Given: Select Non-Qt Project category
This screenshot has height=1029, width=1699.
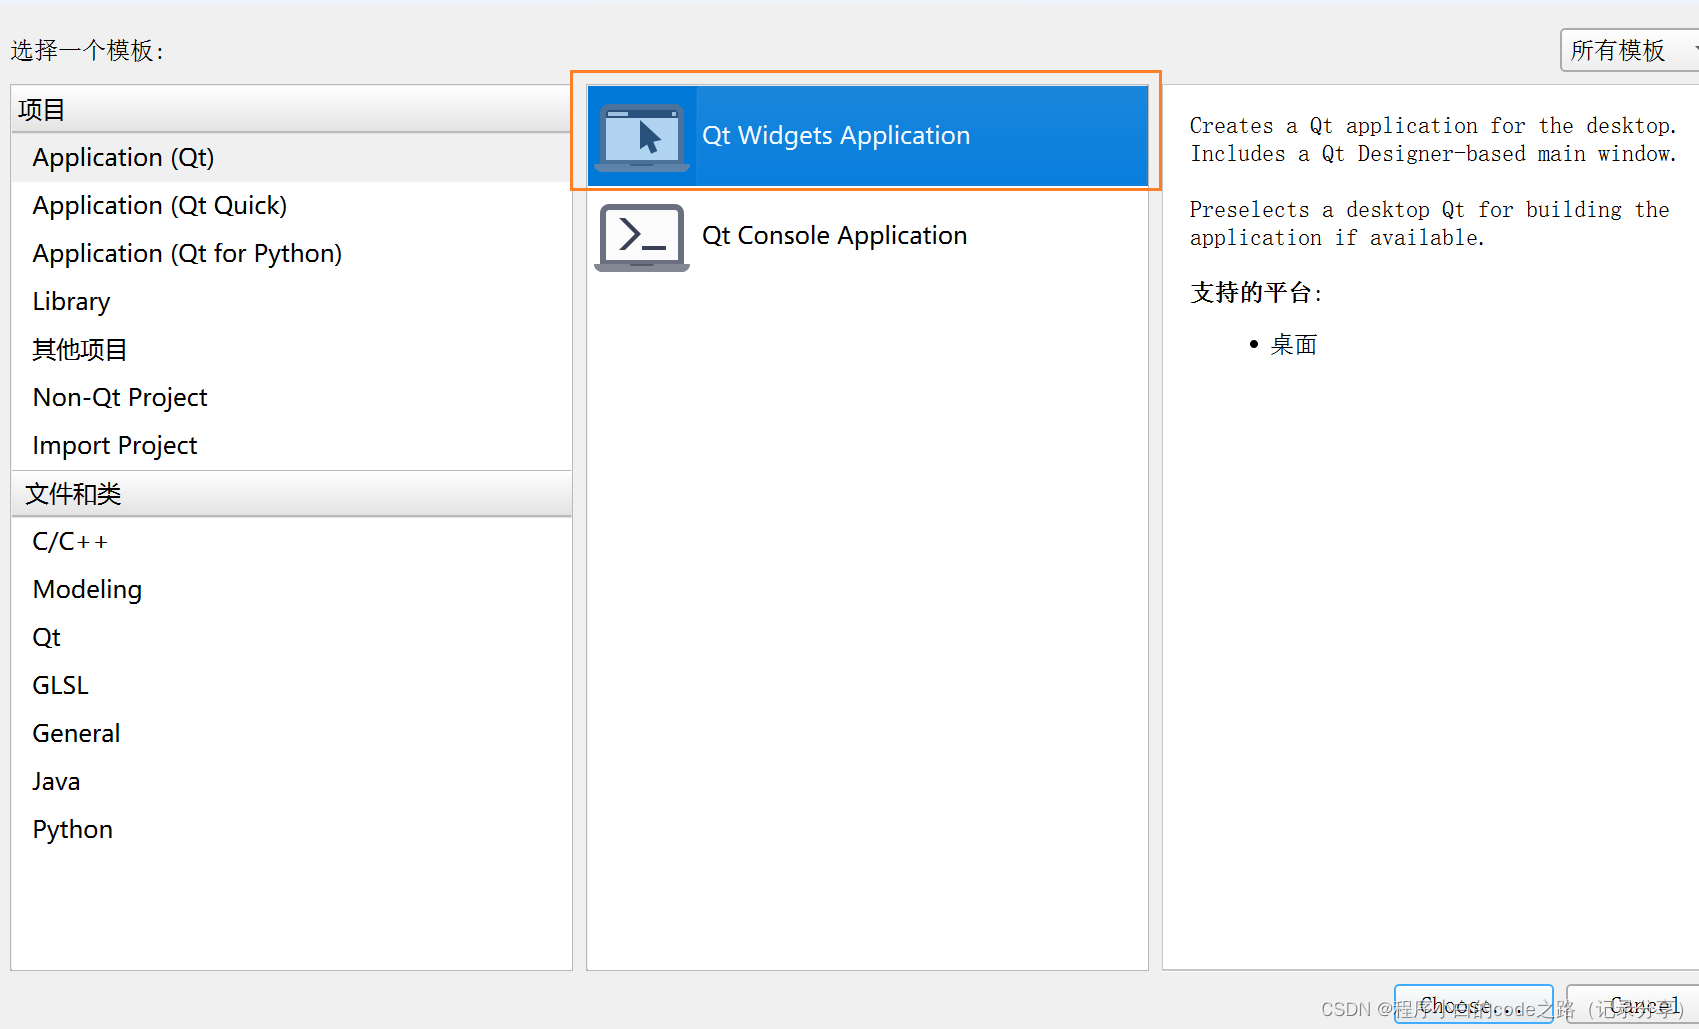Looking at the screenshot, I should coord(291,397).
